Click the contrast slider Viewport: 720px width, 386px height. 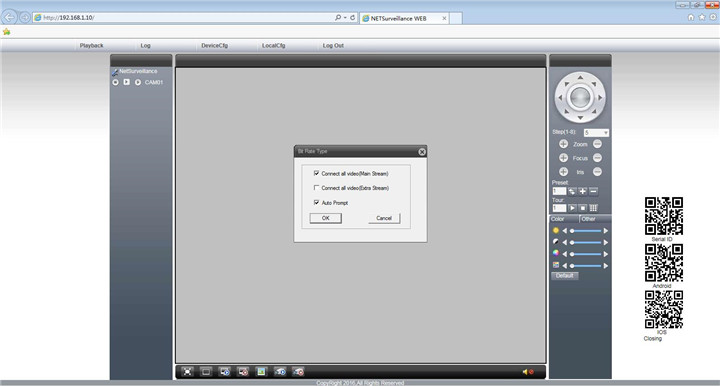point(585,242)
